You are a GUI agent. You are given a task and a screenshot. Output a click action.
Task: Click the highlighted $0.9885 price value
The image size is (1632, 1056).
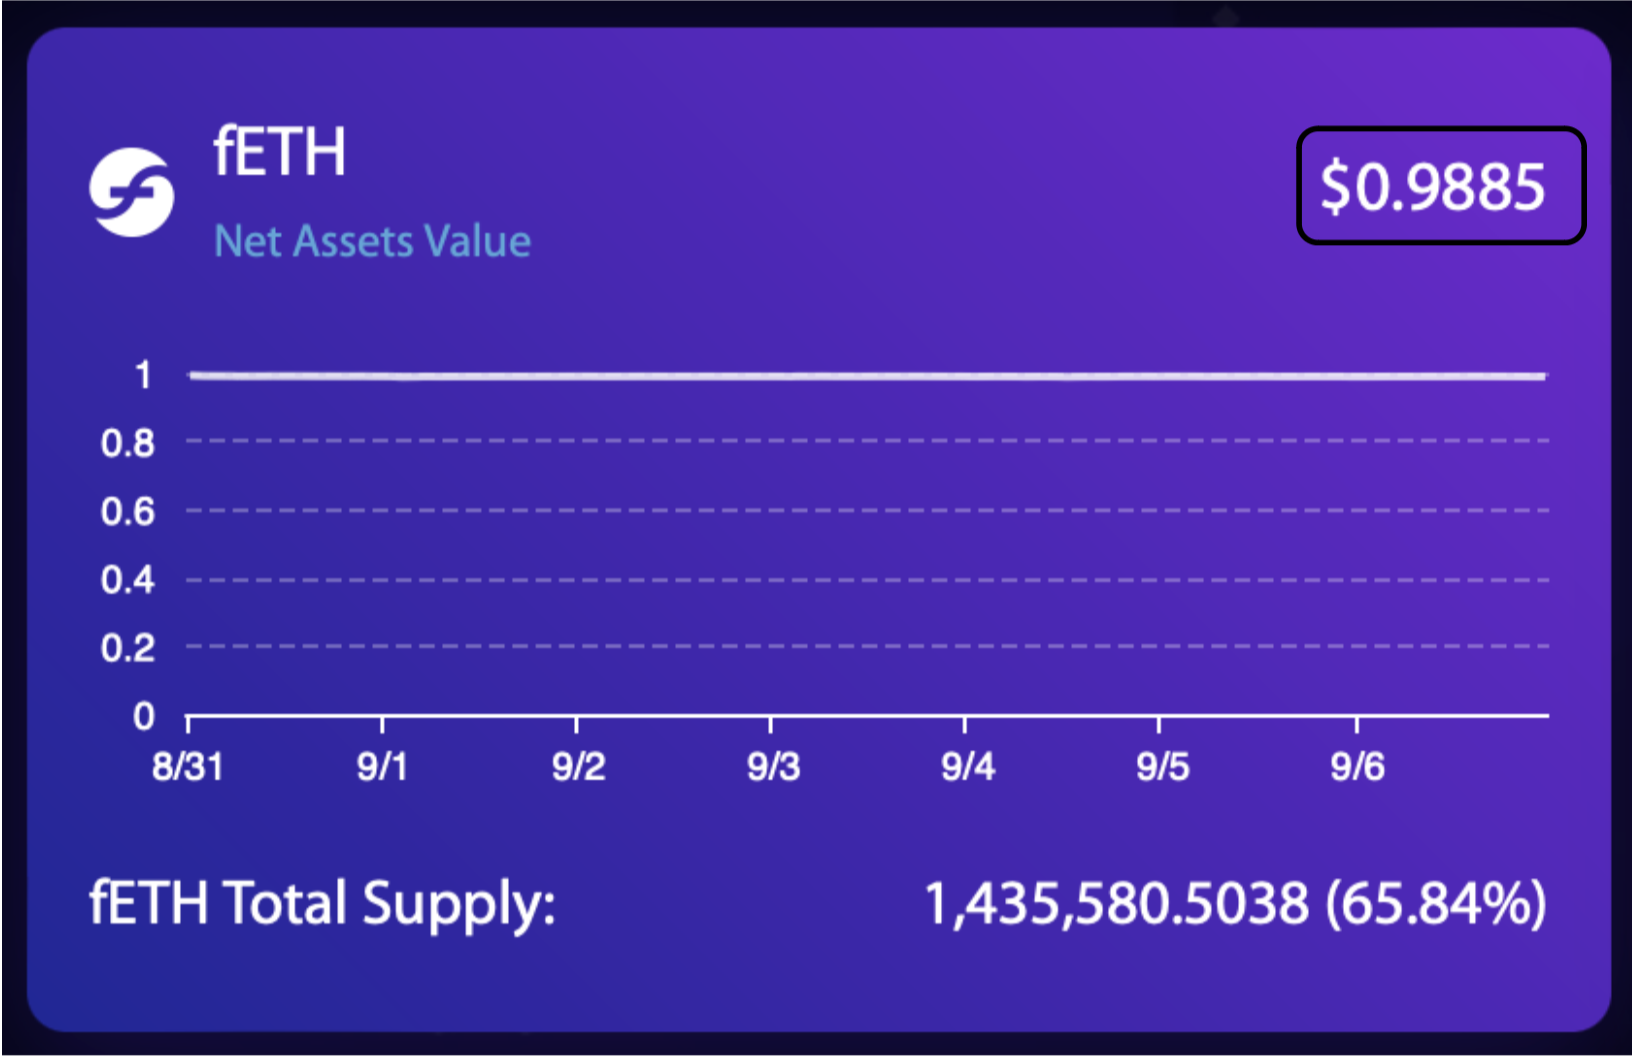click(1433, 186)
